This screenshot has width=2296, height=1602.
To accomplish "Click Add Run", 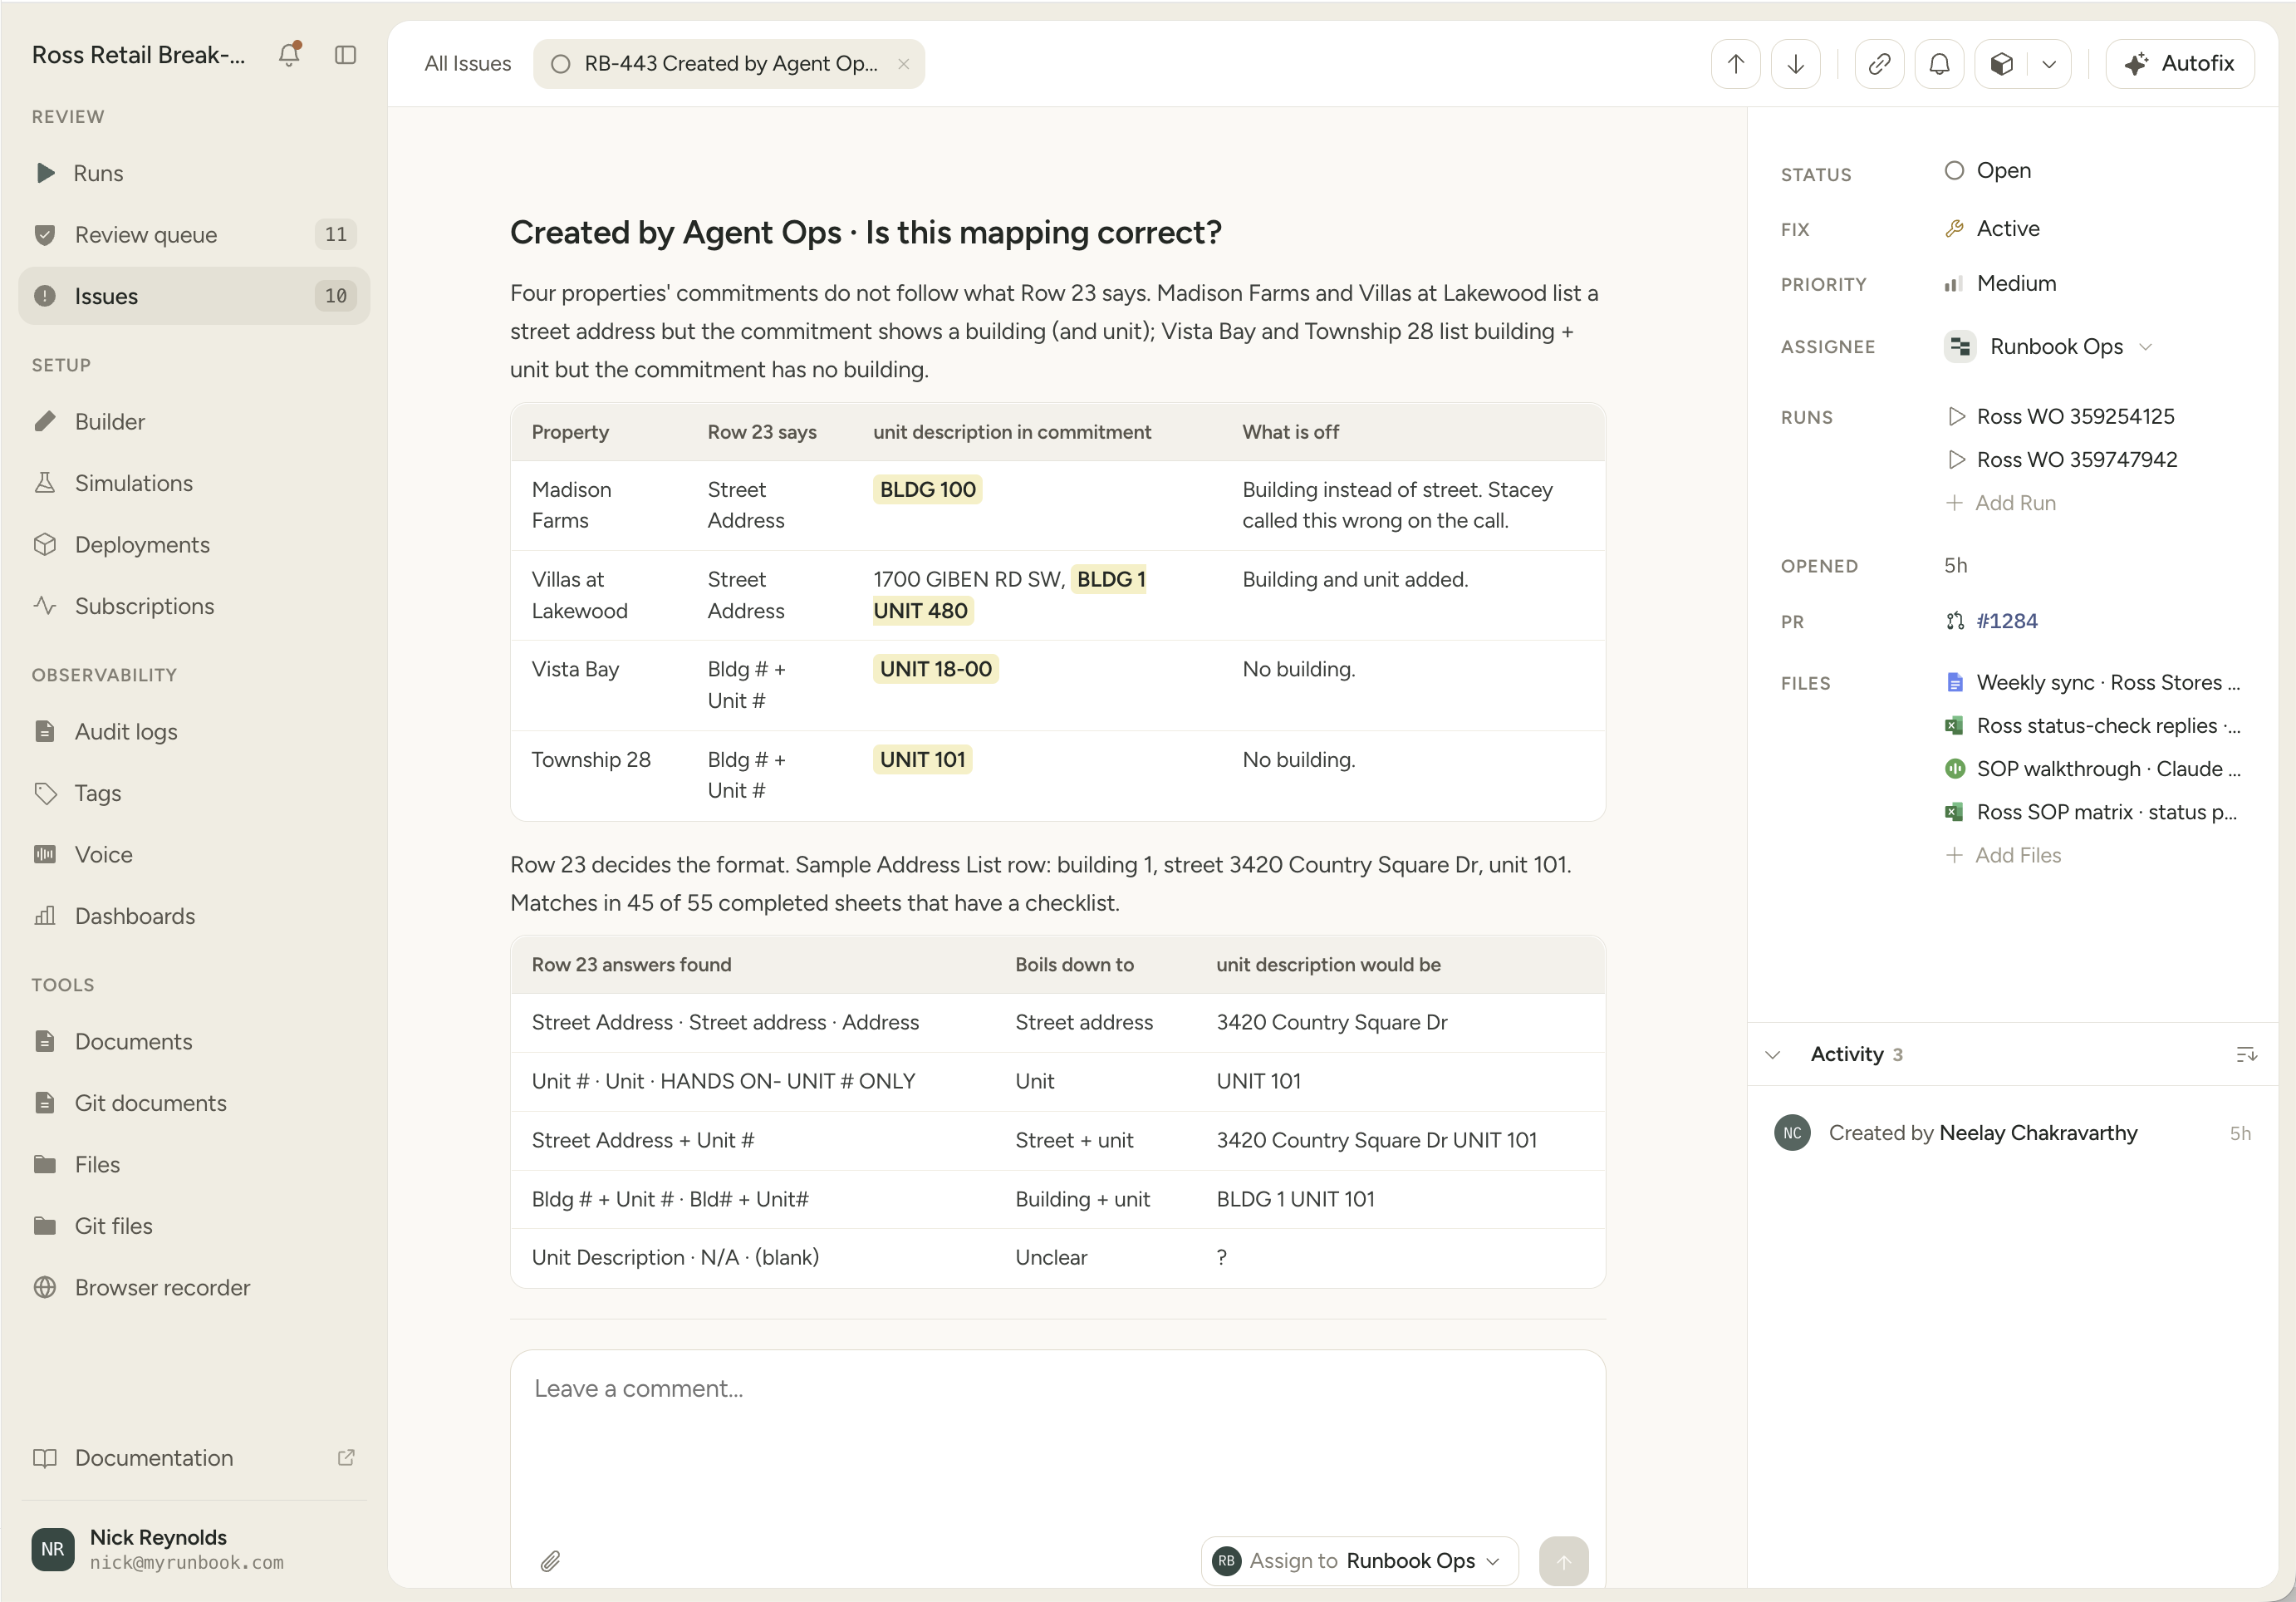I will click(2001, 503).
